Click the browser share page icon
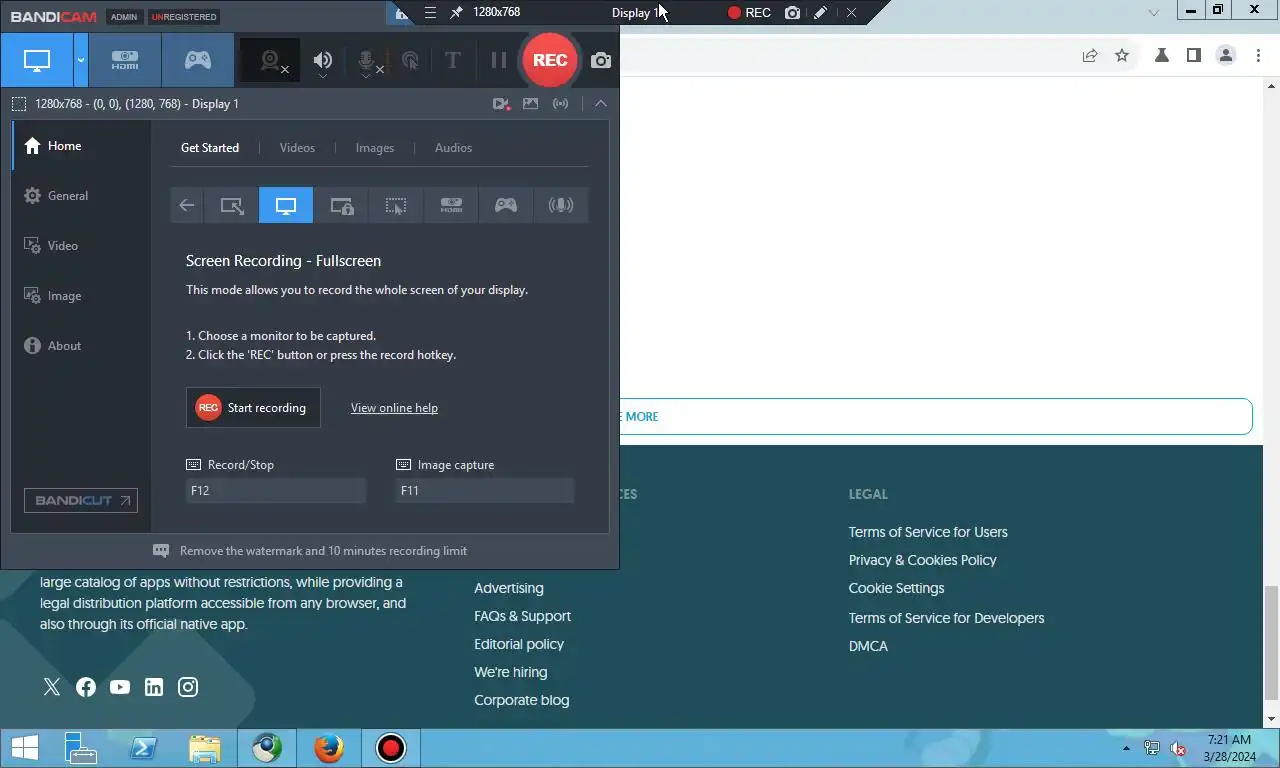 (x=1090, y=56)
